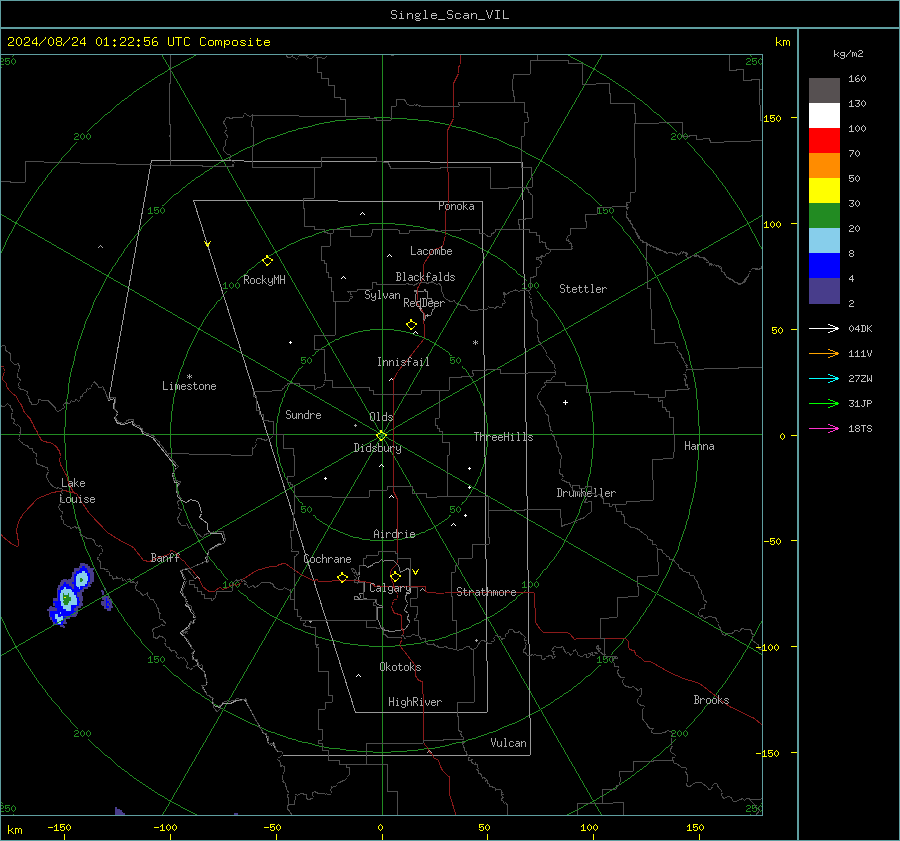The width and height of the screenshot is (900, 841).
Task: Click the yellow diamond marker beside RockyMH
Action: [x=267, y=261]
